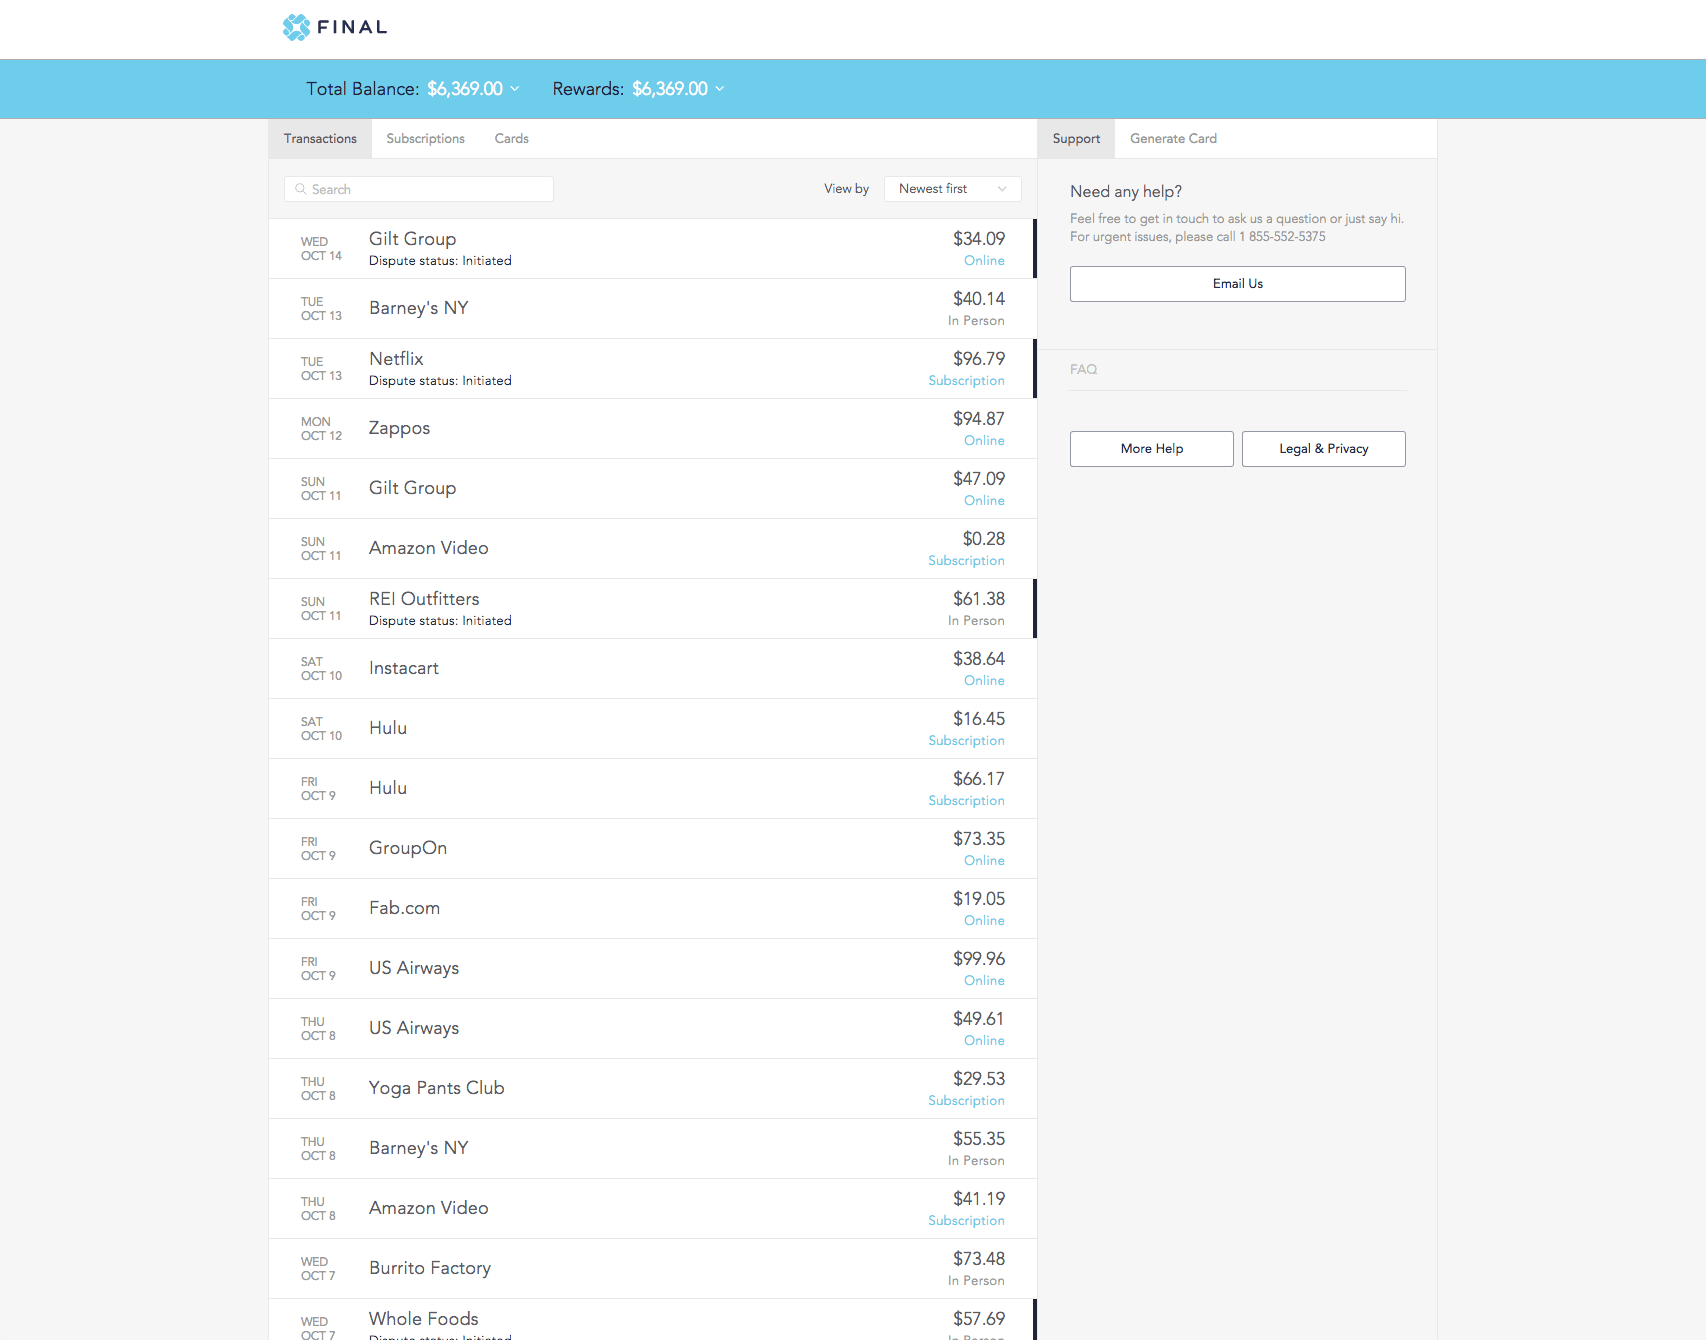The width and height of the screenshot is (1706, 1340).
Task: Switch to the Subscriptions tab
Action: click(x=425, y=139)
